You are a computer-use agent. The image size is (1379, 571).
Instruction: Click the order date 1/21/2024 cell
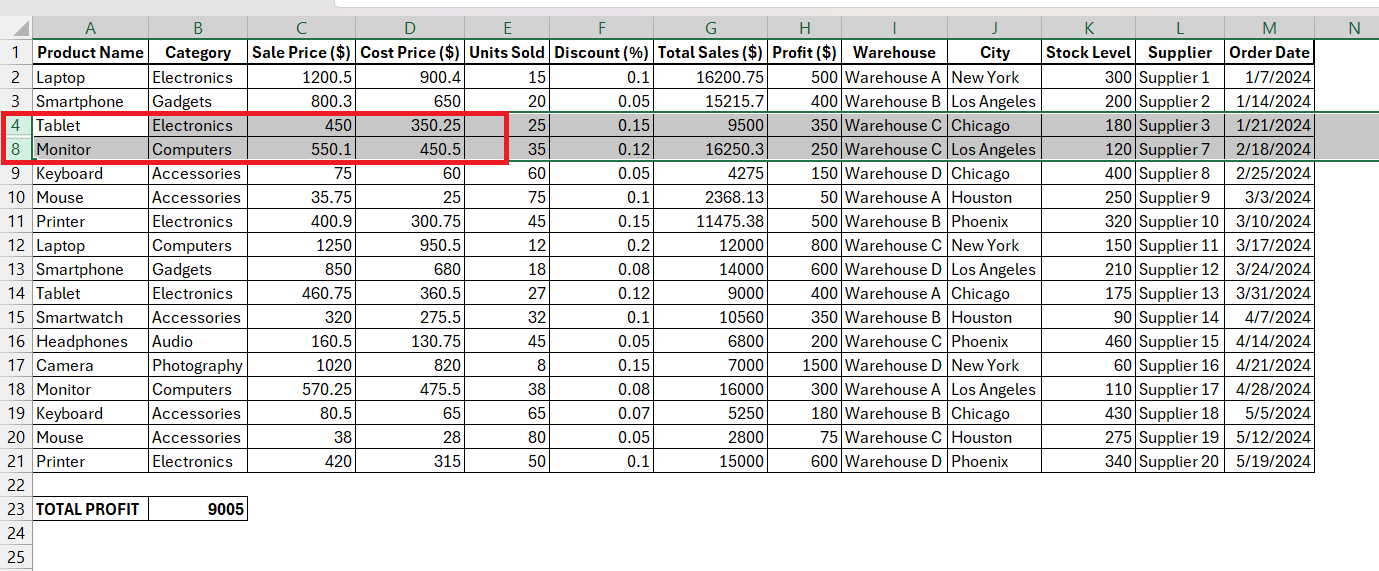1269,125
